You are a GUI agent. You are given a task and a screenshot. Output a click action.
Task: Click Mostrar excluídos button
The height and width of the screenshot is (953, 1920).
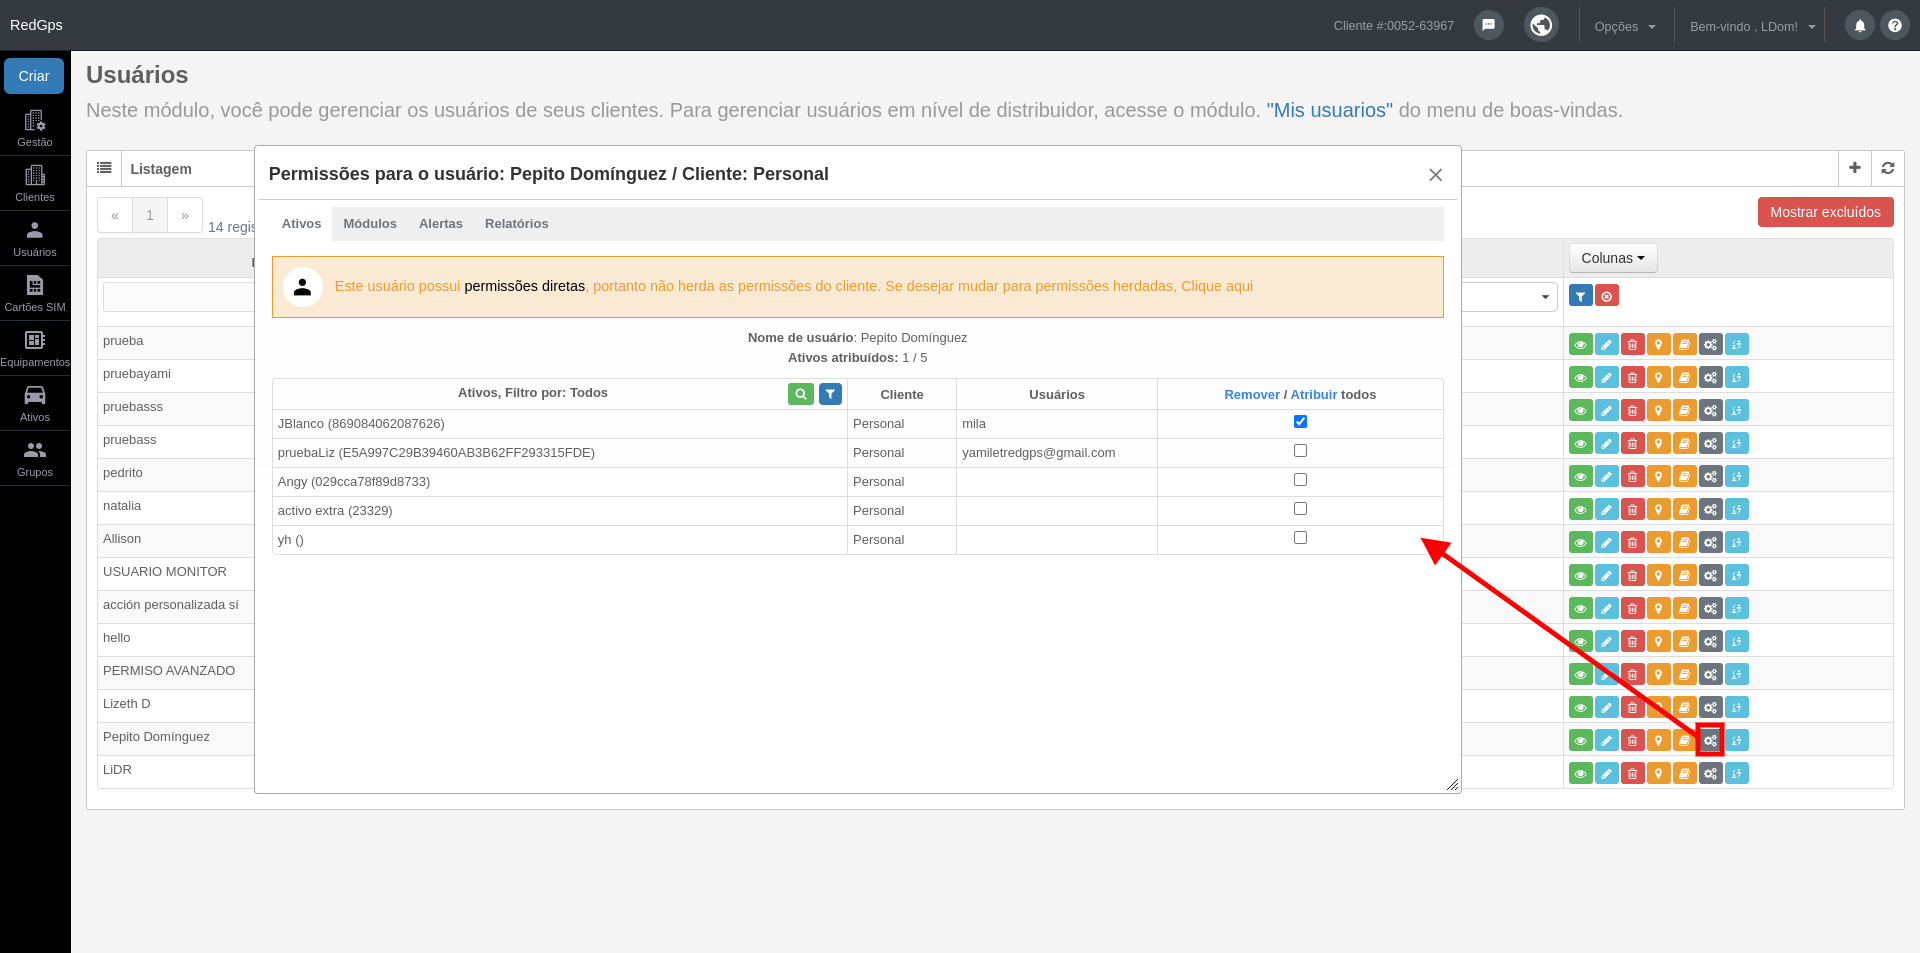tap(1825, 212)
